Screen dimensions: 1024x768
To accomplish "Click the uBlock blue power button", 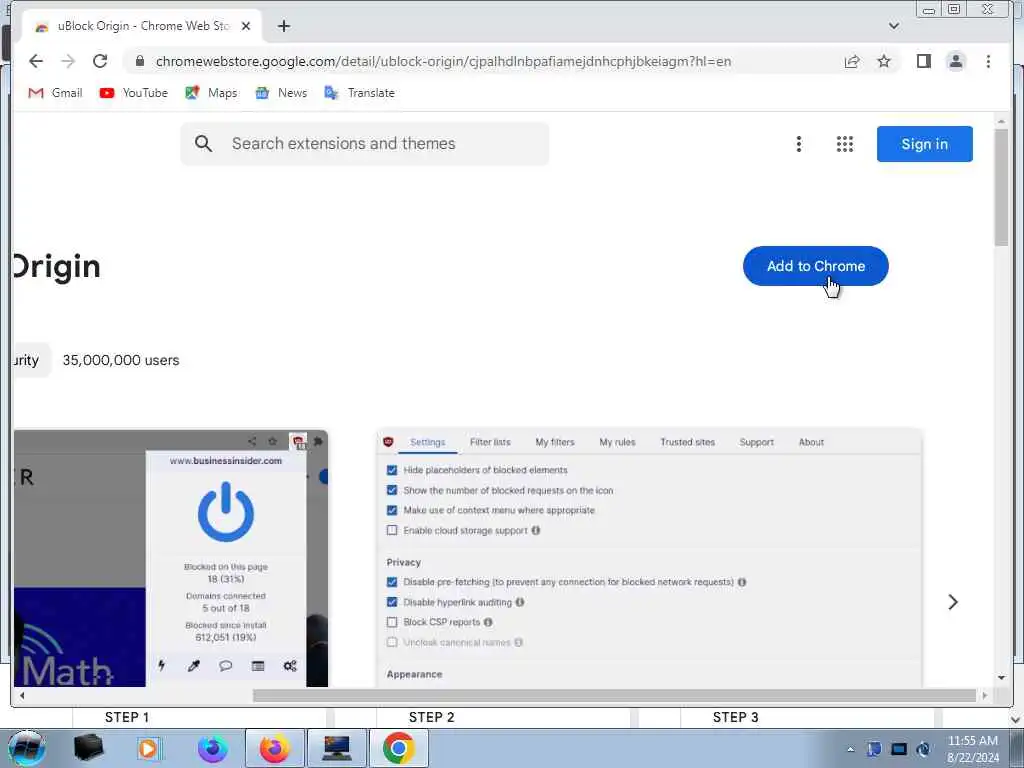I will [226, 512].
